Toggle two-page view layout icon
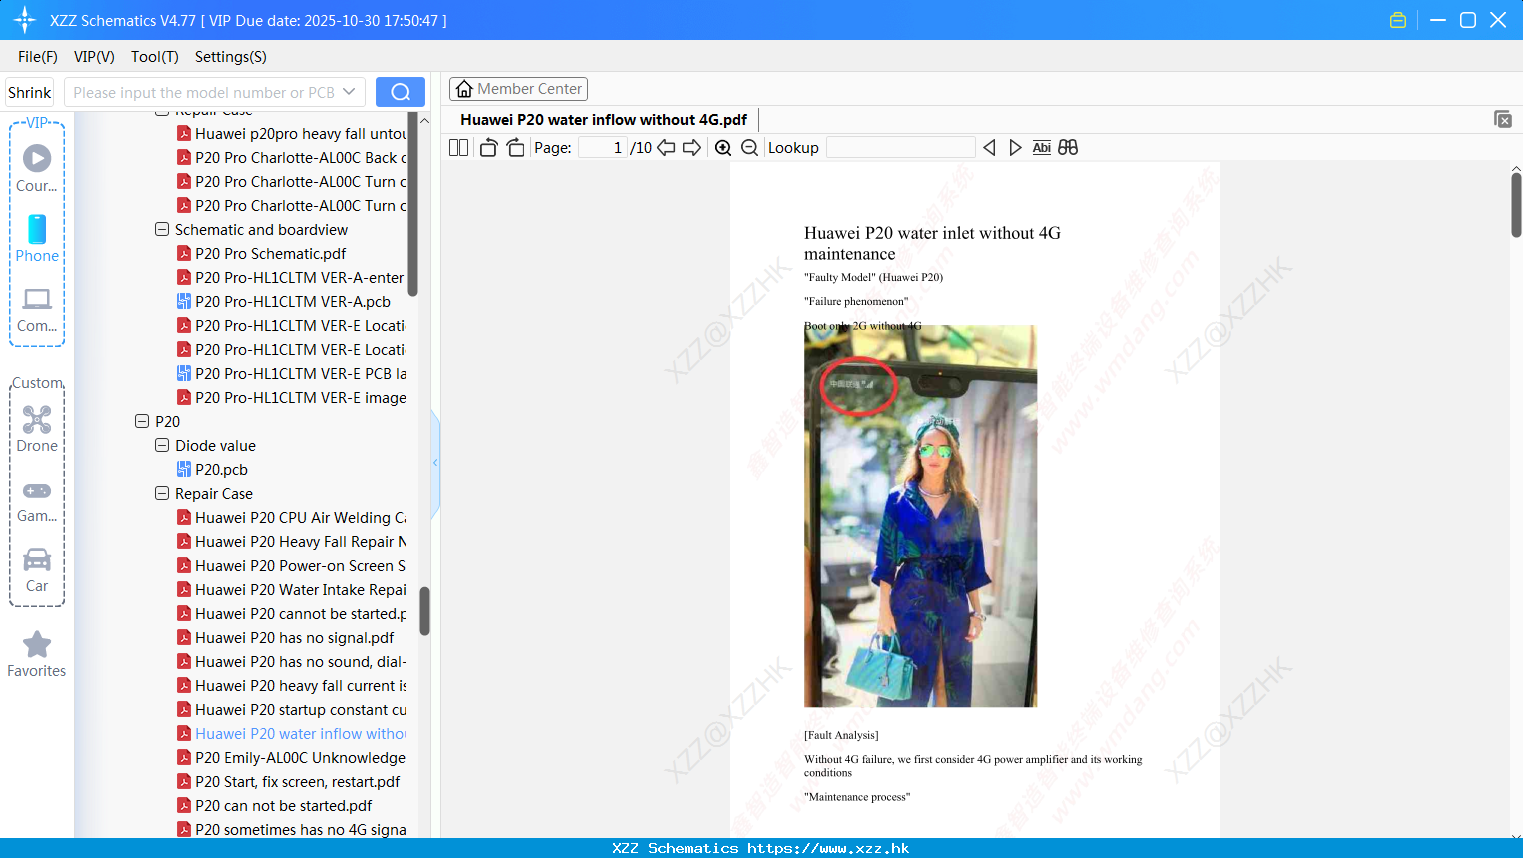 pyautogui.click(x=458, y=147)
